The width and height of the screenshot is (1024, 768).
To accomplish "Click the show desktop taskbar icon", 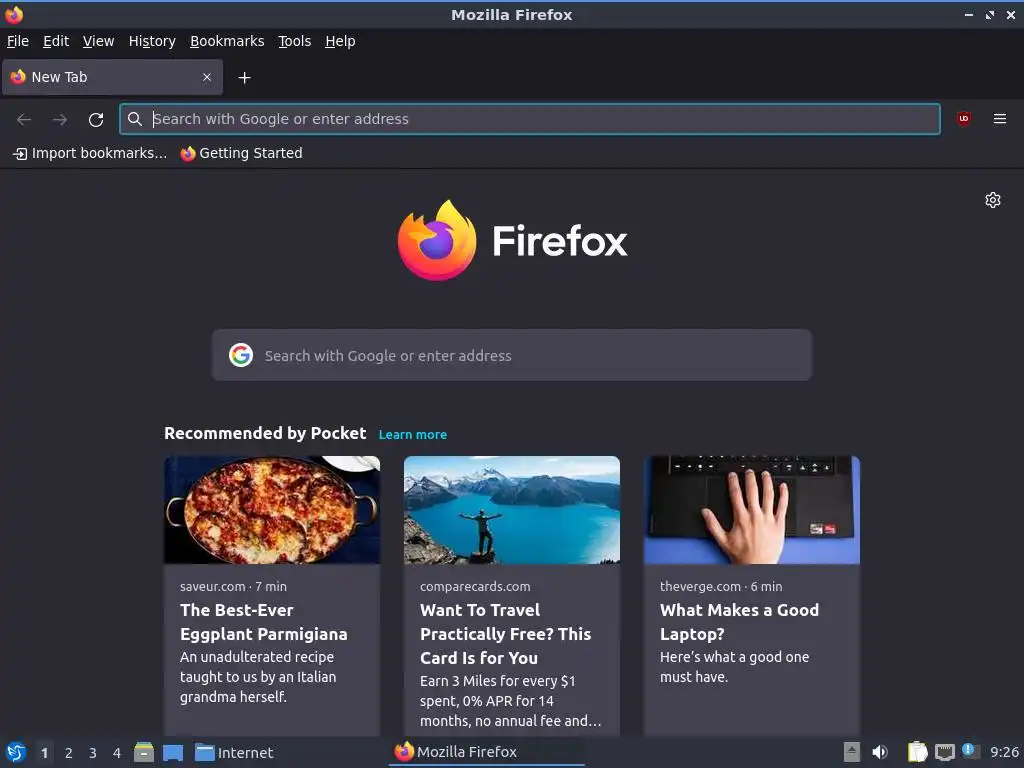I will click(172, 753).
